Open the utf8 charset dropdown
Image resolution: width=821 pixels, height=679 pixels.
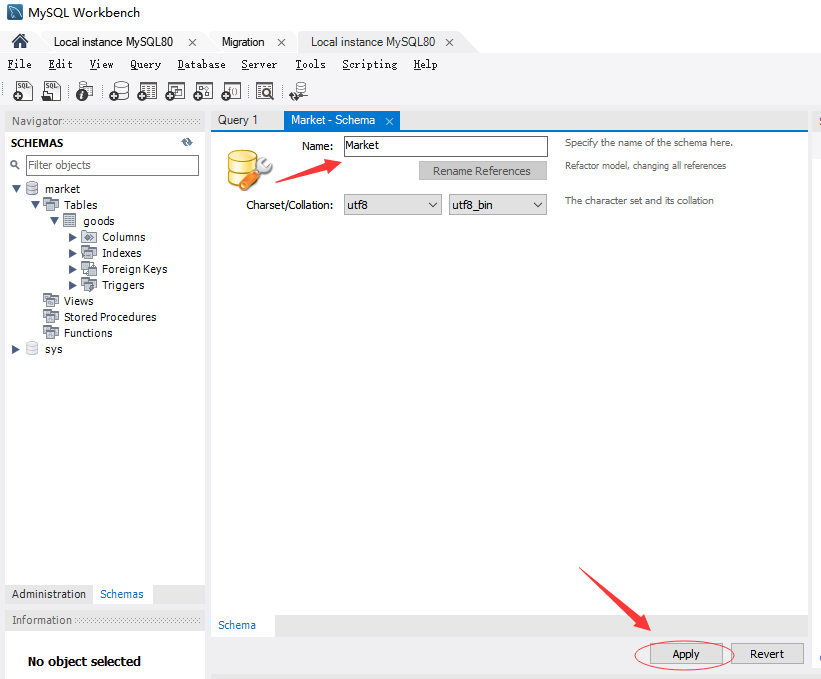(x=393, y=205)
